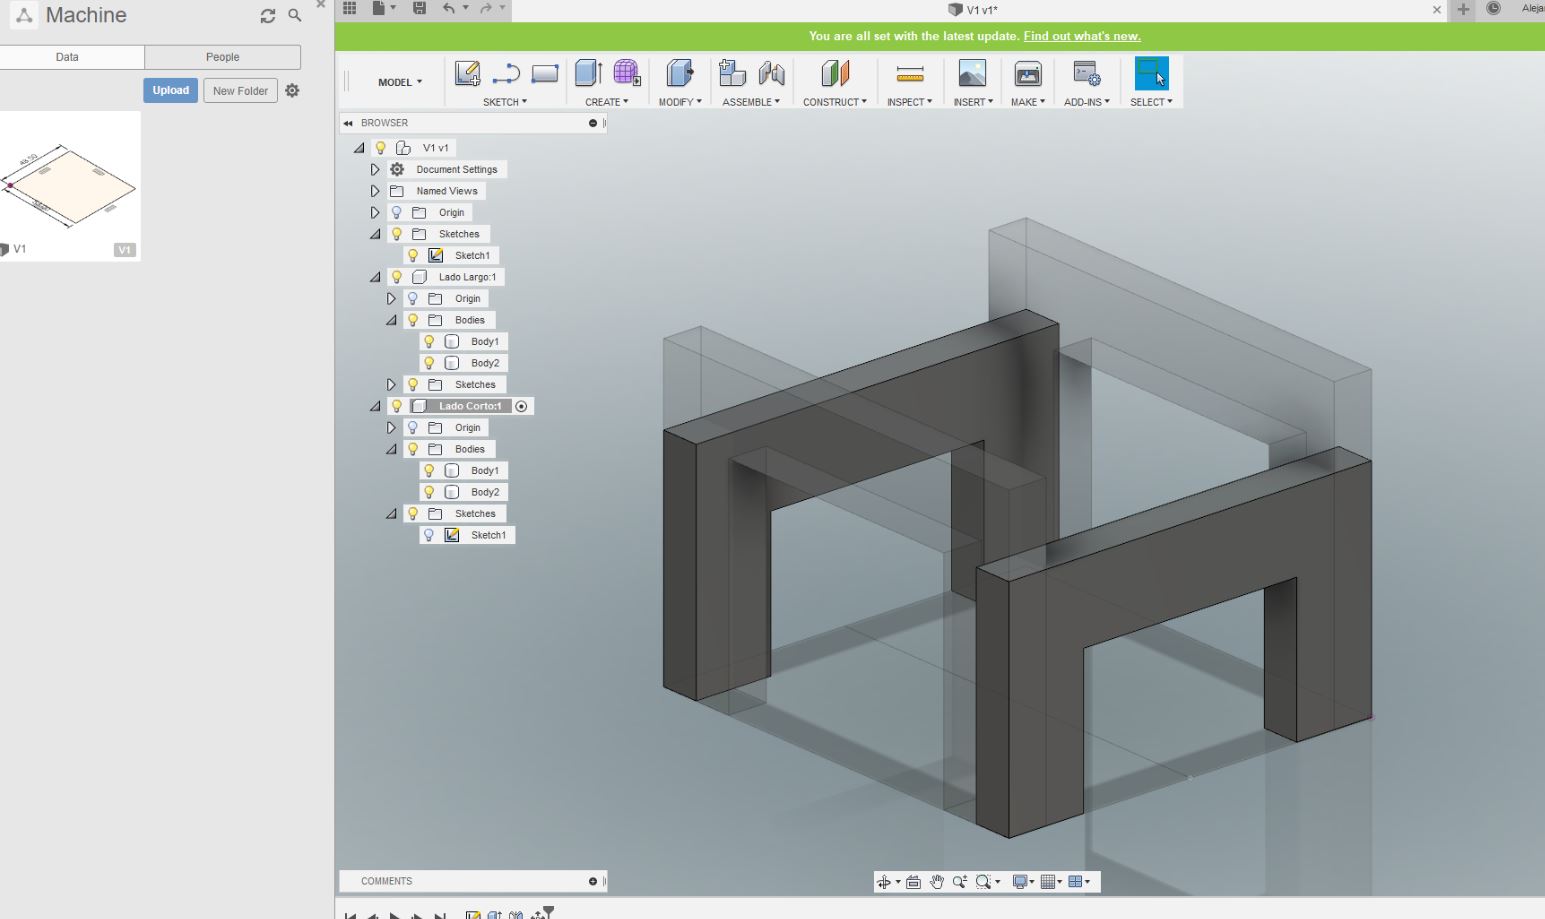This screenshot has height=919, width=1545.
Task: Hide Body1 under Lado Largo
Action: pos(430,341)
